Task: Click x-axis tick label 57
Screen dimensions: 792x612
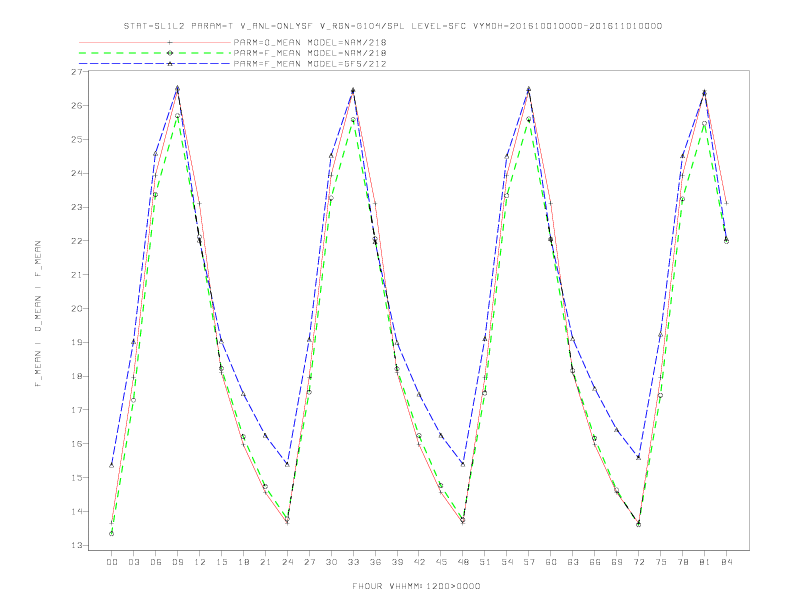Action: pos(529,562)
